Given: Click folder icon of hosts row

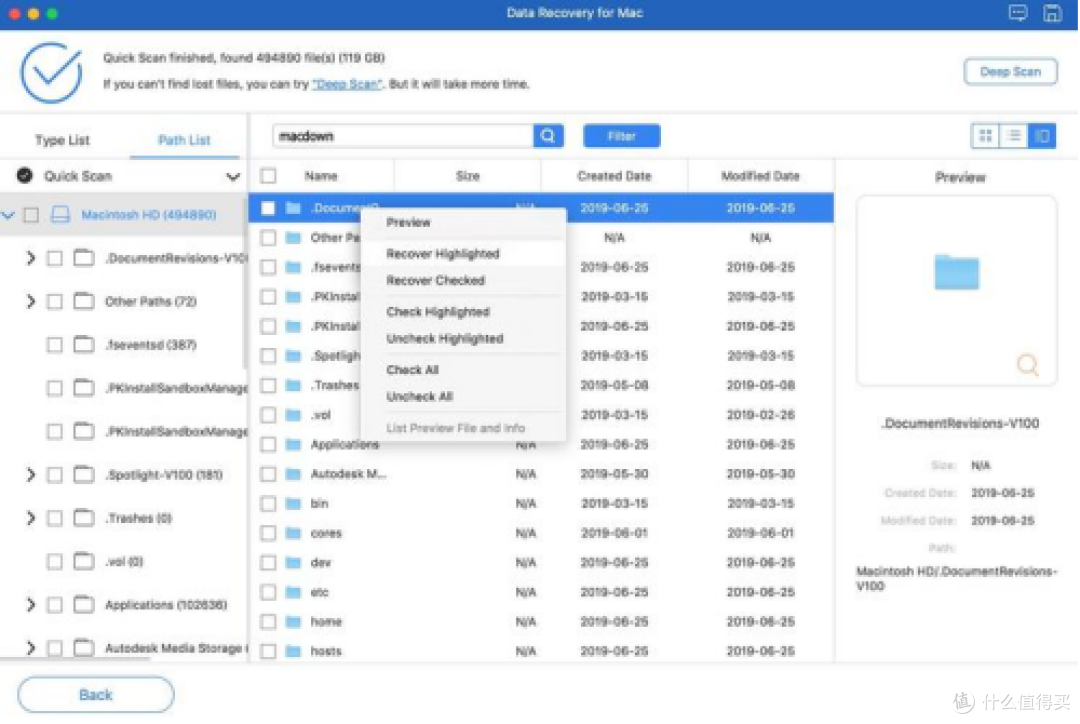Looking at the screenshot, I should [293, 651].
